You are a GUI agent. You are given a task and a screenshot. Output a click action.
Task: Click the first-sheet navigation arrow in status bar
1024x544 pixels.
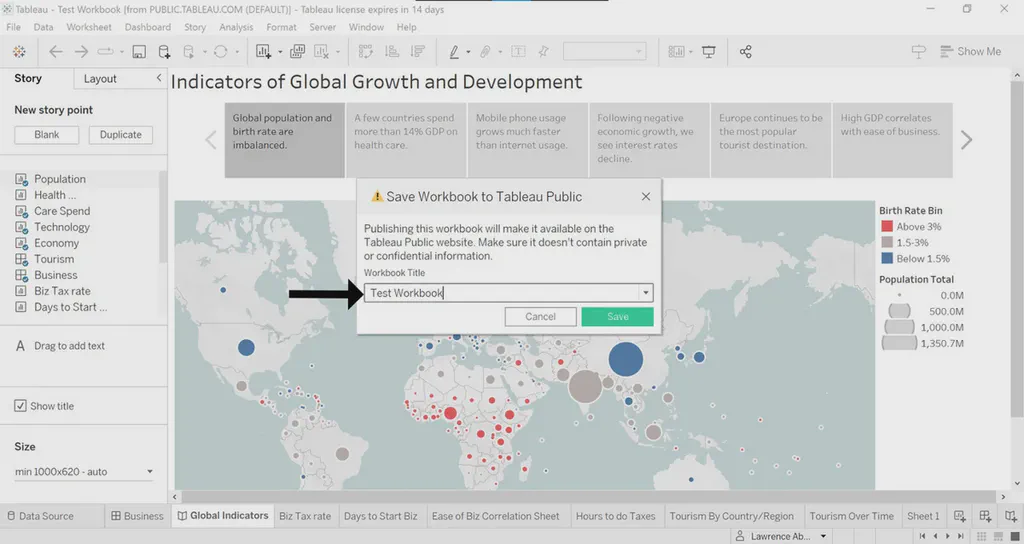coord(922,536)
